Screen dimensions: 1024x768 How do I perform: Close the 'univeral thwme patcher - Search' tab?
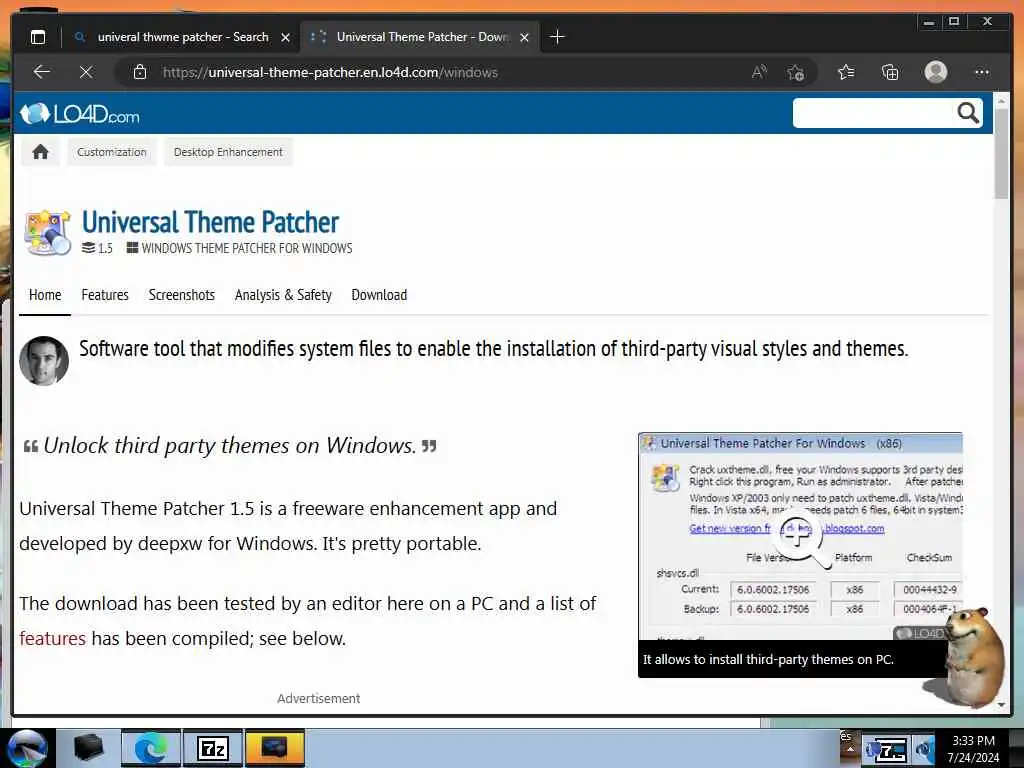click(285, 38)
